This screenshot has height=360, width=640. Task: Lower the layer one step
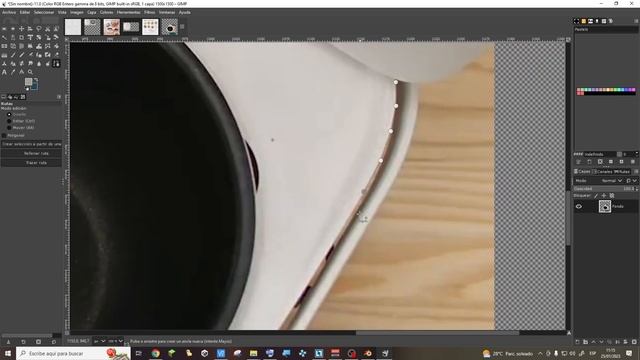click(x=602, y=342)
